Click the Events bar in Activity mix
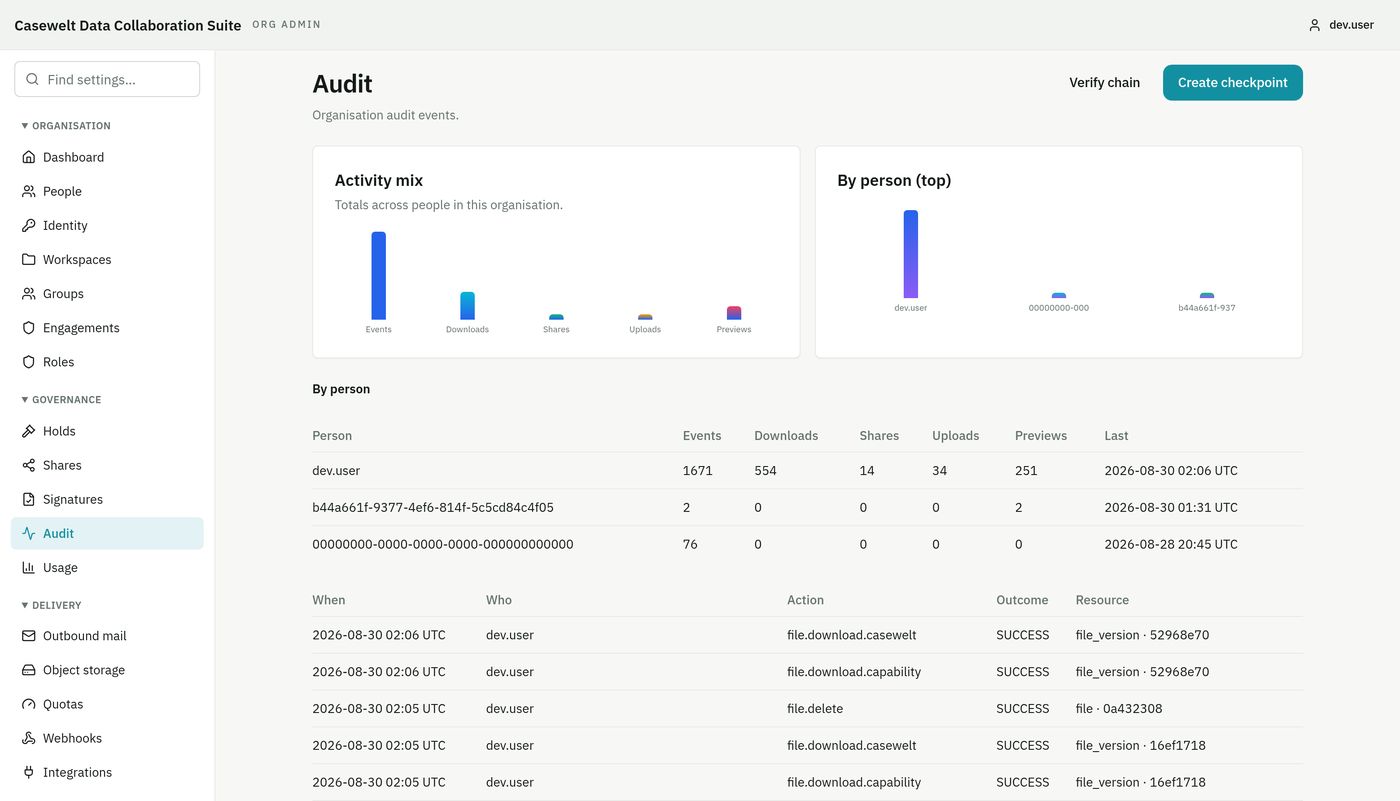This screenshot has height=801, width=1400. coord(378,276)
